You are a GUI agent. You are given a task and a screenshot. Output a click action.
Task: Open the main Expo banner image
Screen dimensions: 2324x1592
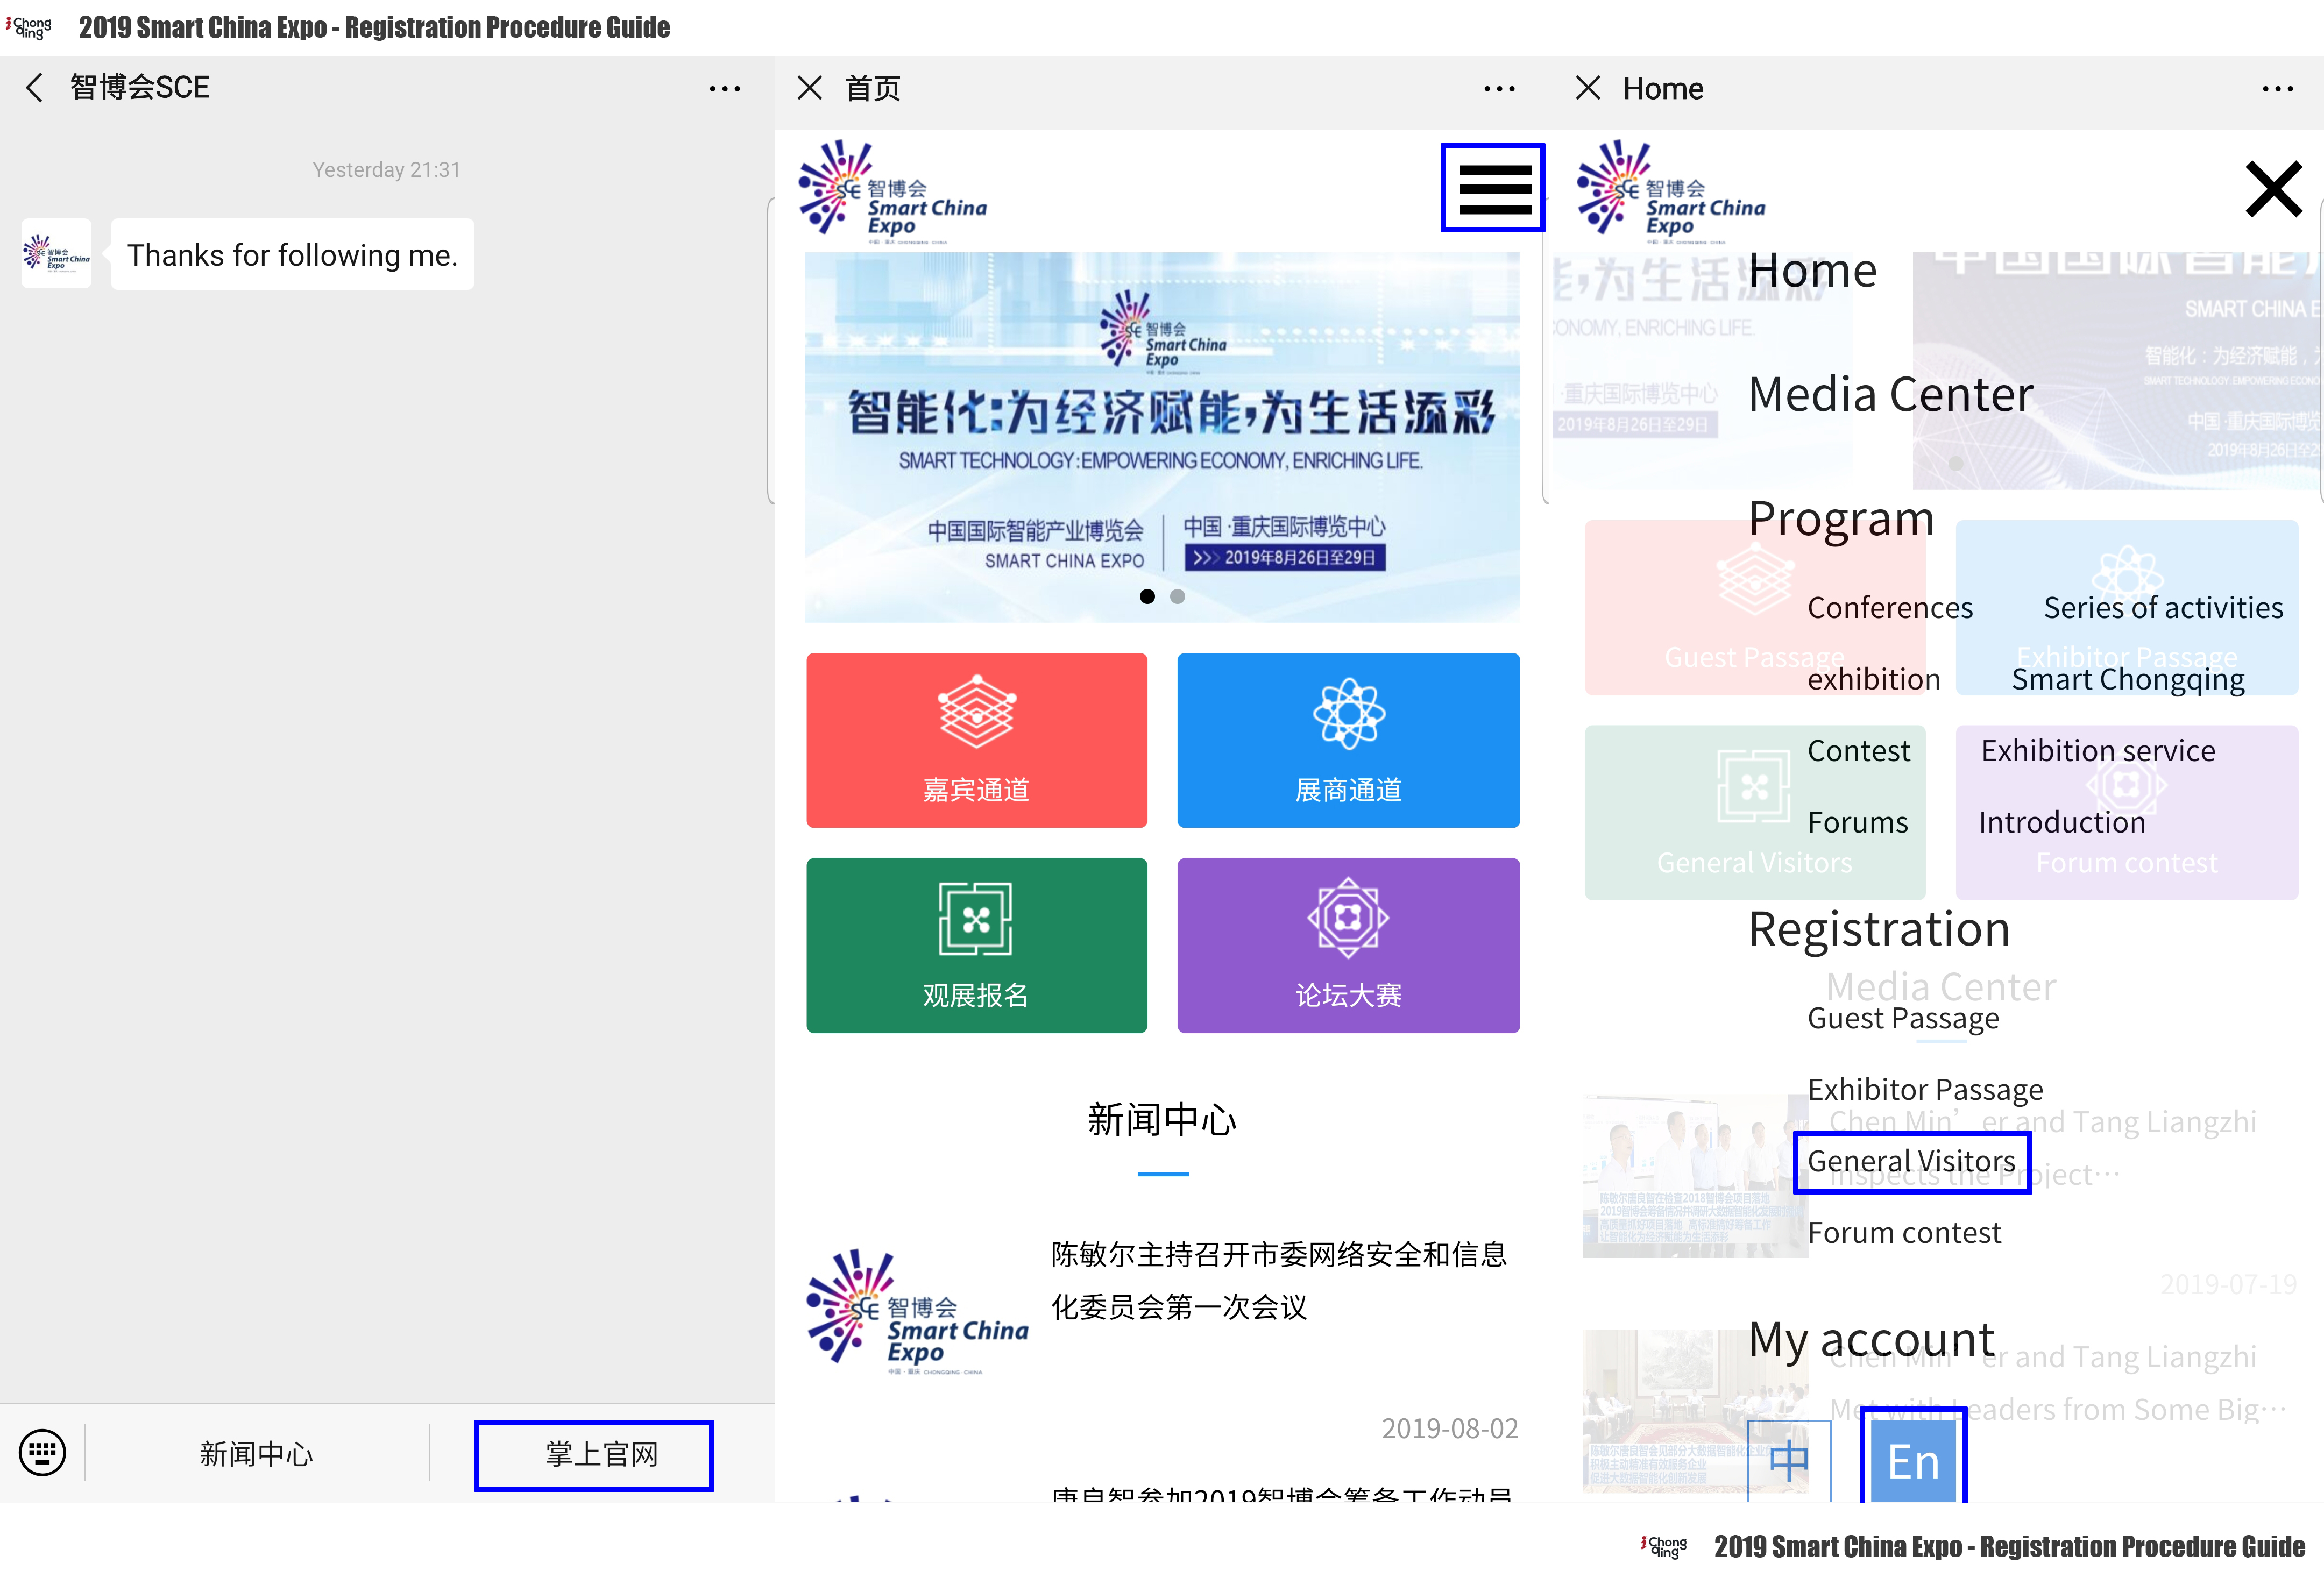coord(1162,437)
